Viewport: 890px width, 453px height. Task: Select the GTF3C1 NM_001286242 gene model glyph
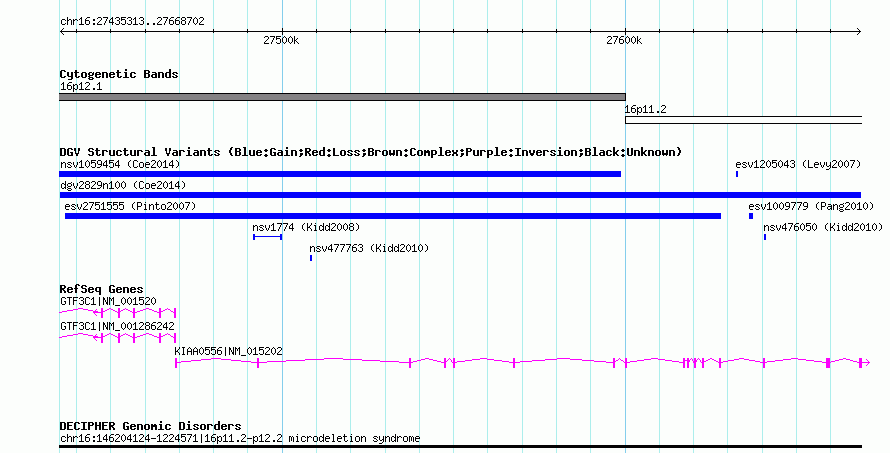[118, 337]
